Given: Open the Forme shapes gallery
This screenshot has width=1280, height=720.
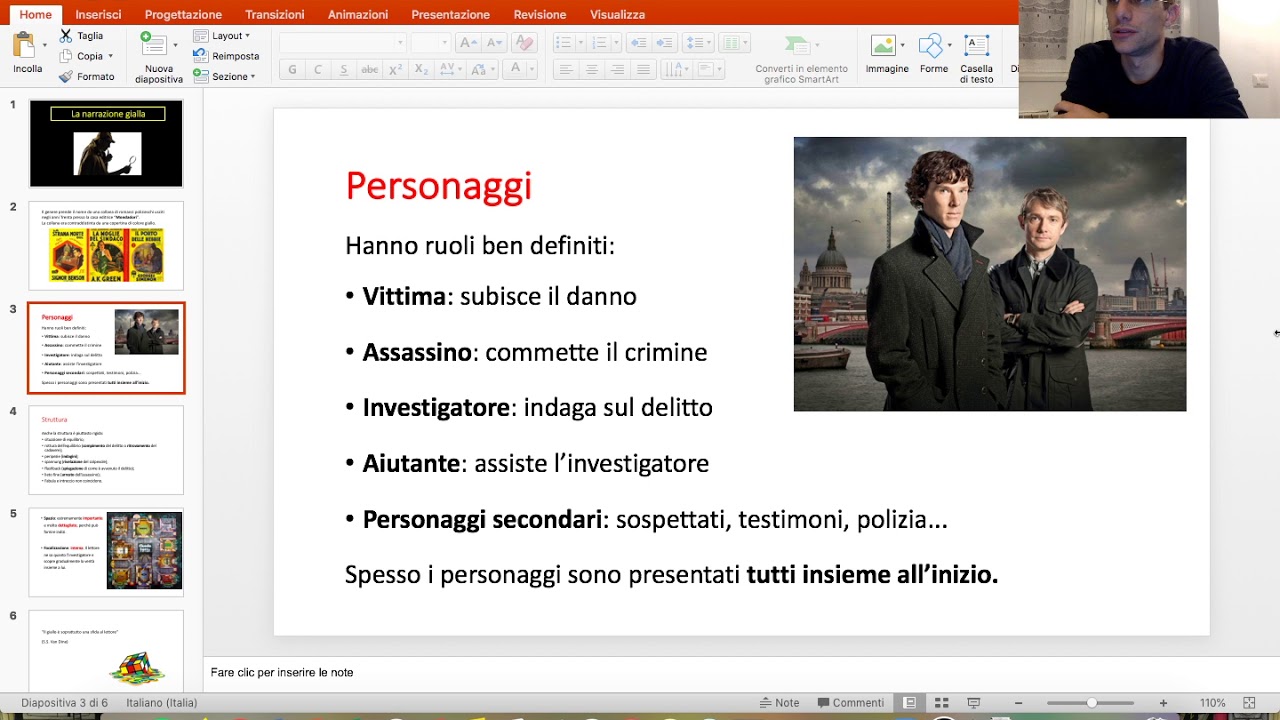Looking at the screenshot, I should [x=934, y=55].
